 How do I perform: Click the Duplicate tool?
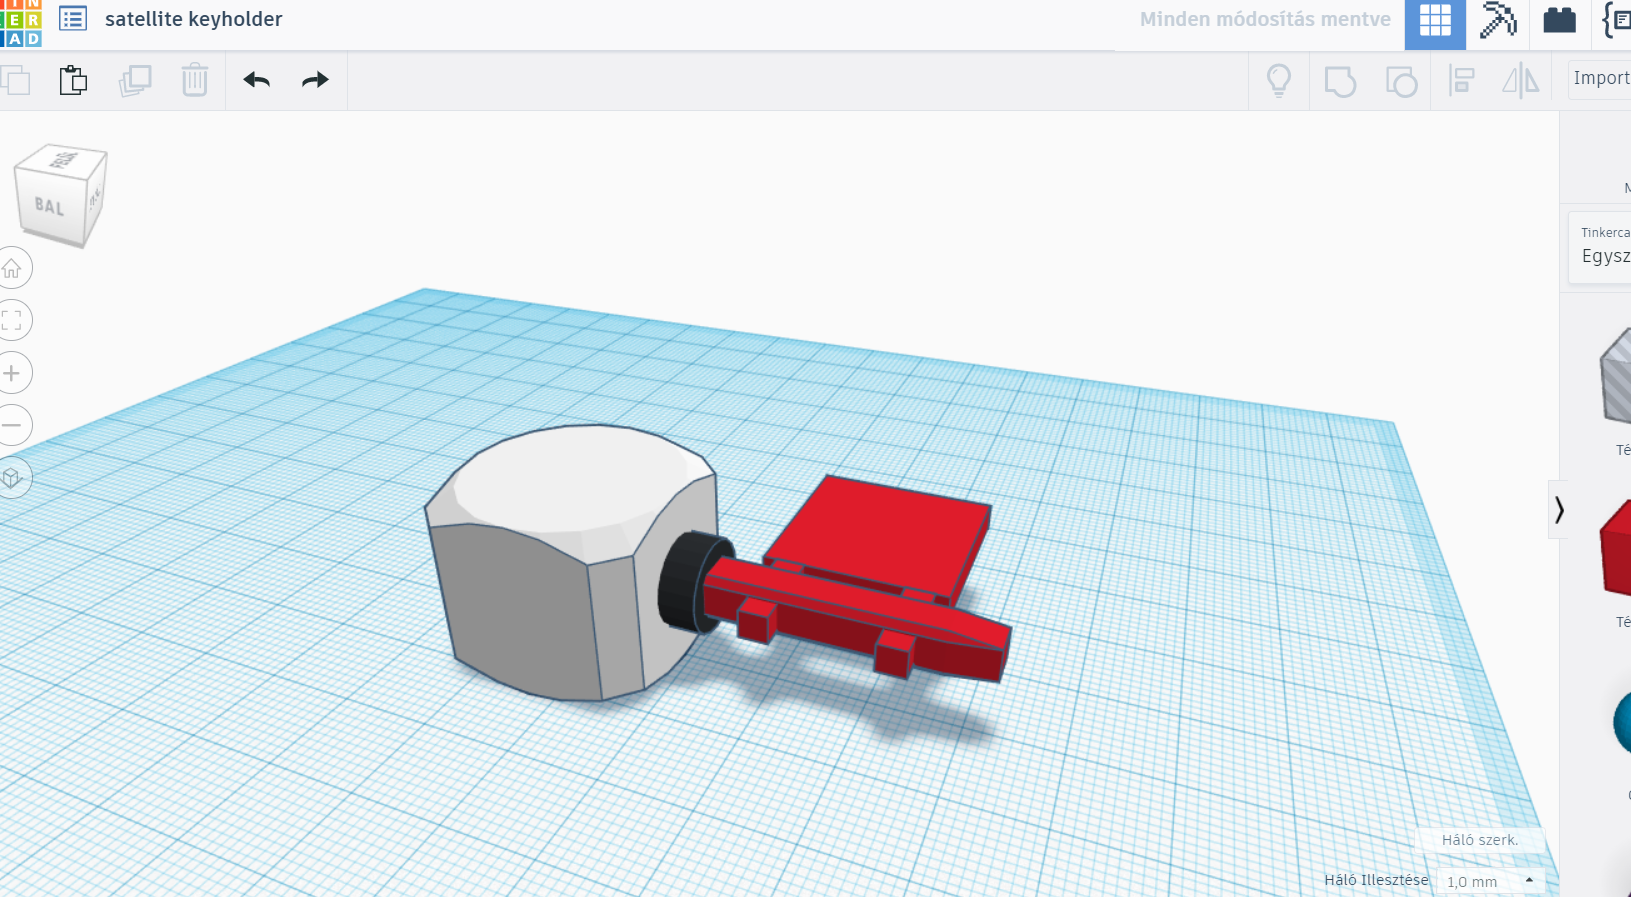(134, 80)
